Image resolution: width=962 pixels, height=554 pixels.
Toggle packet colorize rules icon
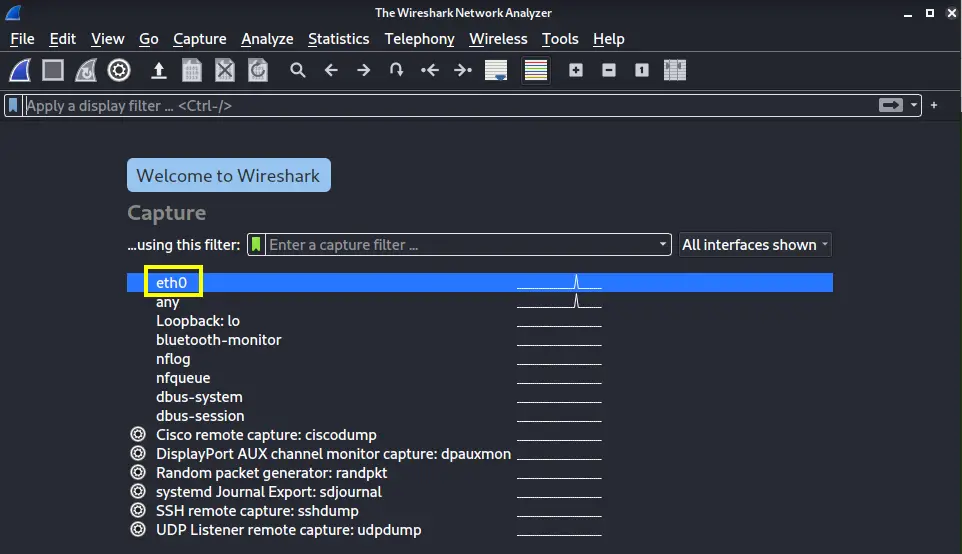[536, 70]
